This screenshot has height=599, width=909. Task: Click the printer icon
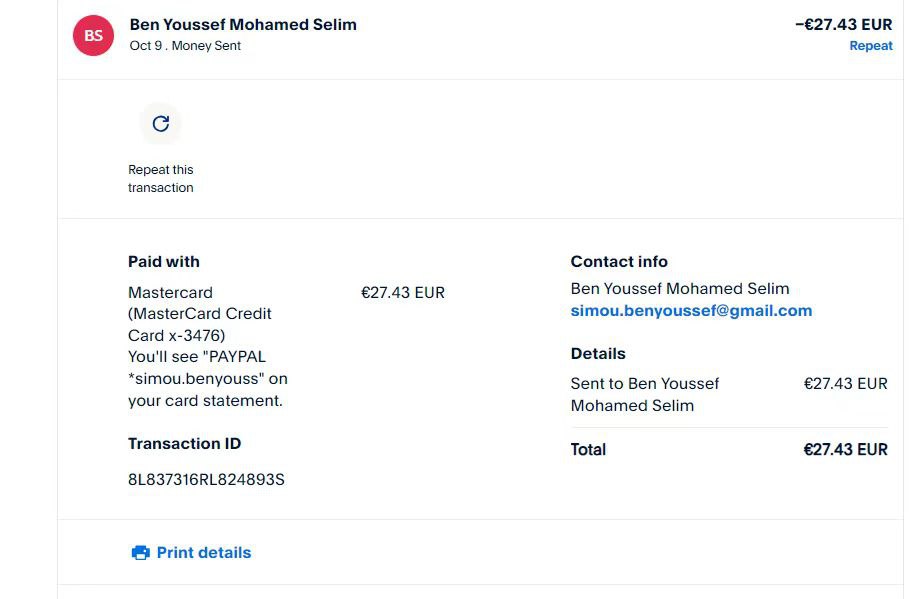[141, 553]
